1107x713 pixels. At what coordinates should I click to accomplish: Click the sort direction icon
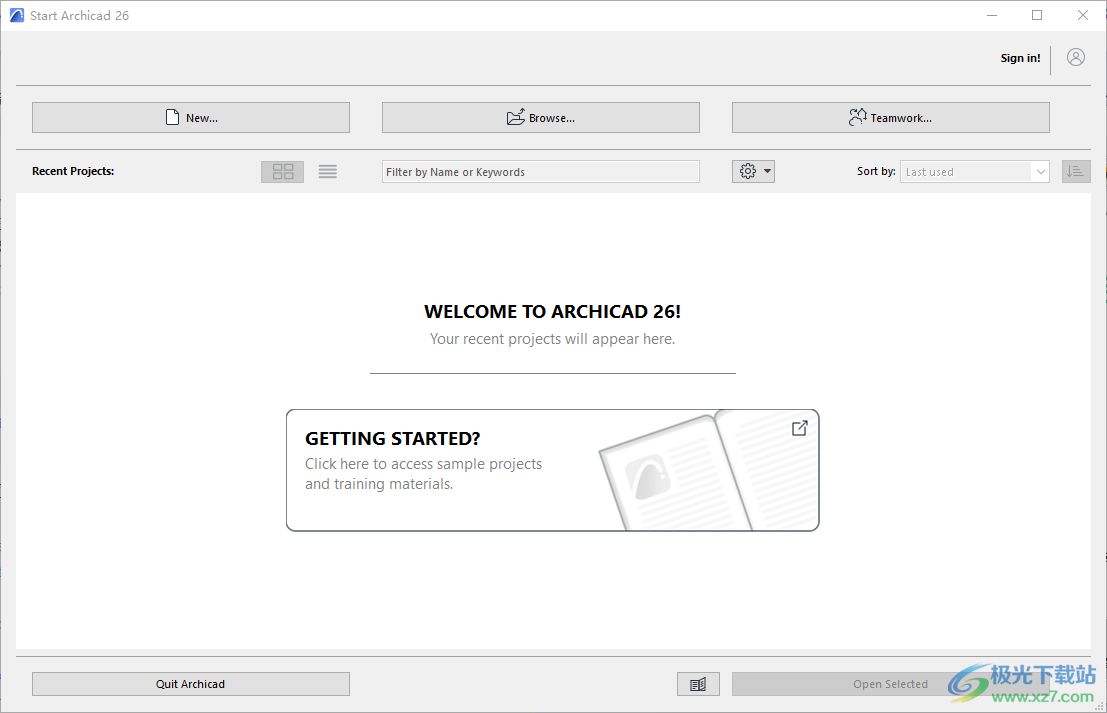pos(1076,171)
